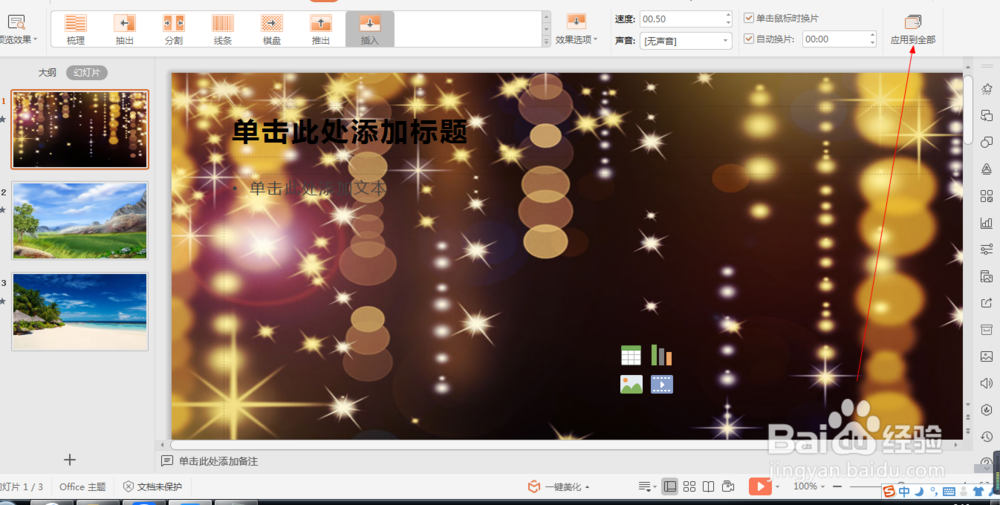Click Office 主题 in status bar
The image size is (1000, 505).
pos(82,487)
